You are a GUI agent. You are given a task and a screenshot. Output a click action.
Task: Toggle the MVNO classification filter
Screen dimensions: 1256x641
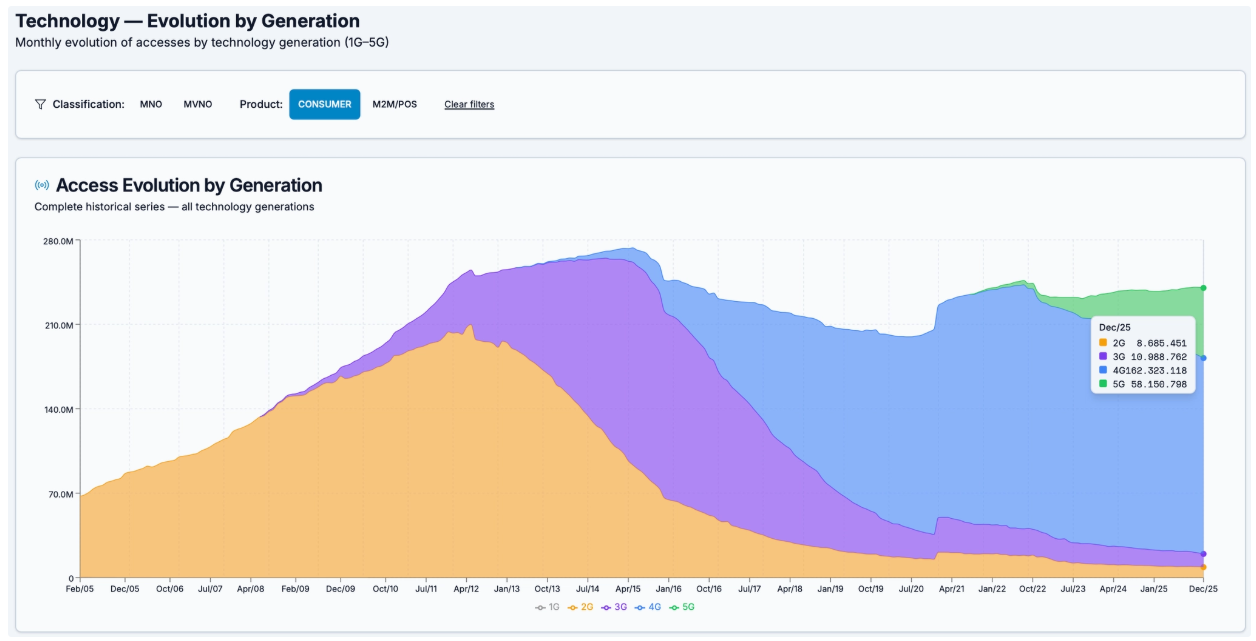(198, 104)
